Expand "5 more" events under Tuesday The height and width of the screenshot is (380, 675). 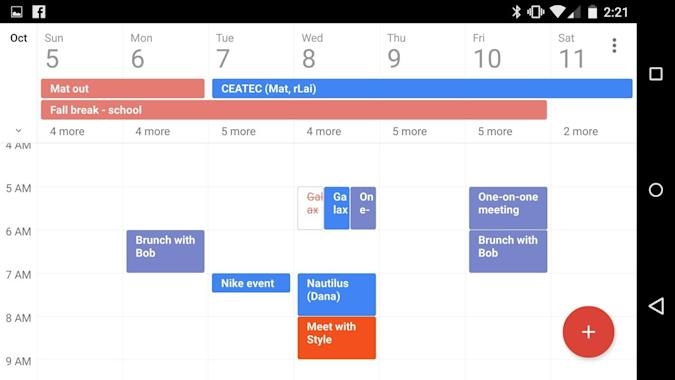[x=238, y=131]
